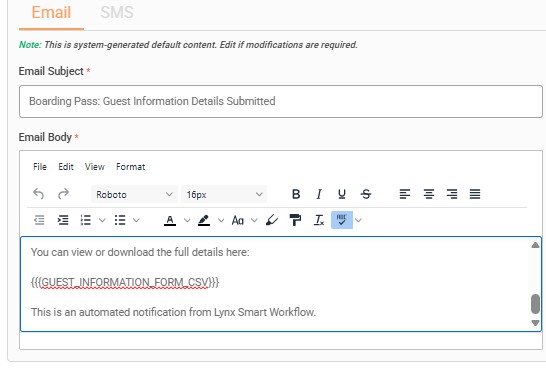Undo the last edit
Screen dimensions: 546x370
(x=38, y=194)
